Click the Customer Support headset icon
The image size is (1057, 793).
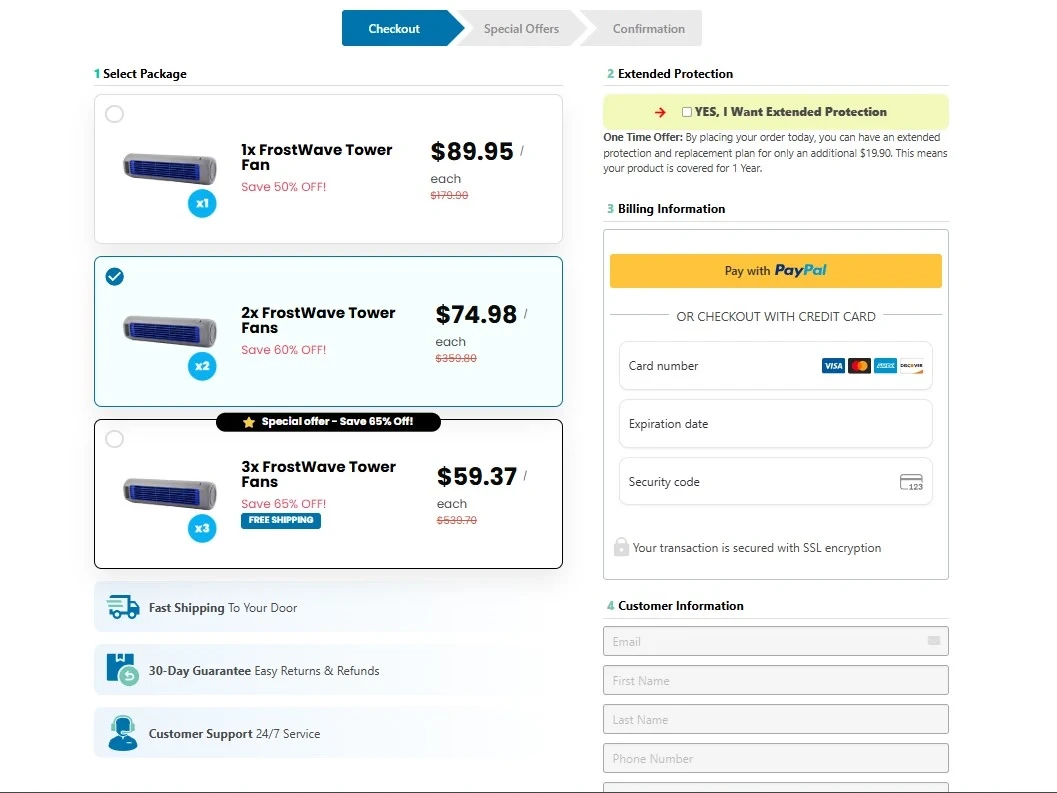[123, 733]
